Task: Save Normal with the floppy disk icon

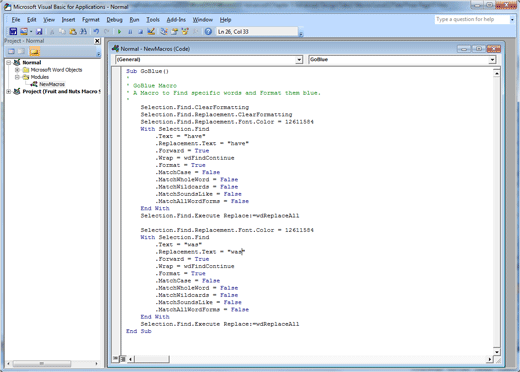Action: (x=39, y=32)
